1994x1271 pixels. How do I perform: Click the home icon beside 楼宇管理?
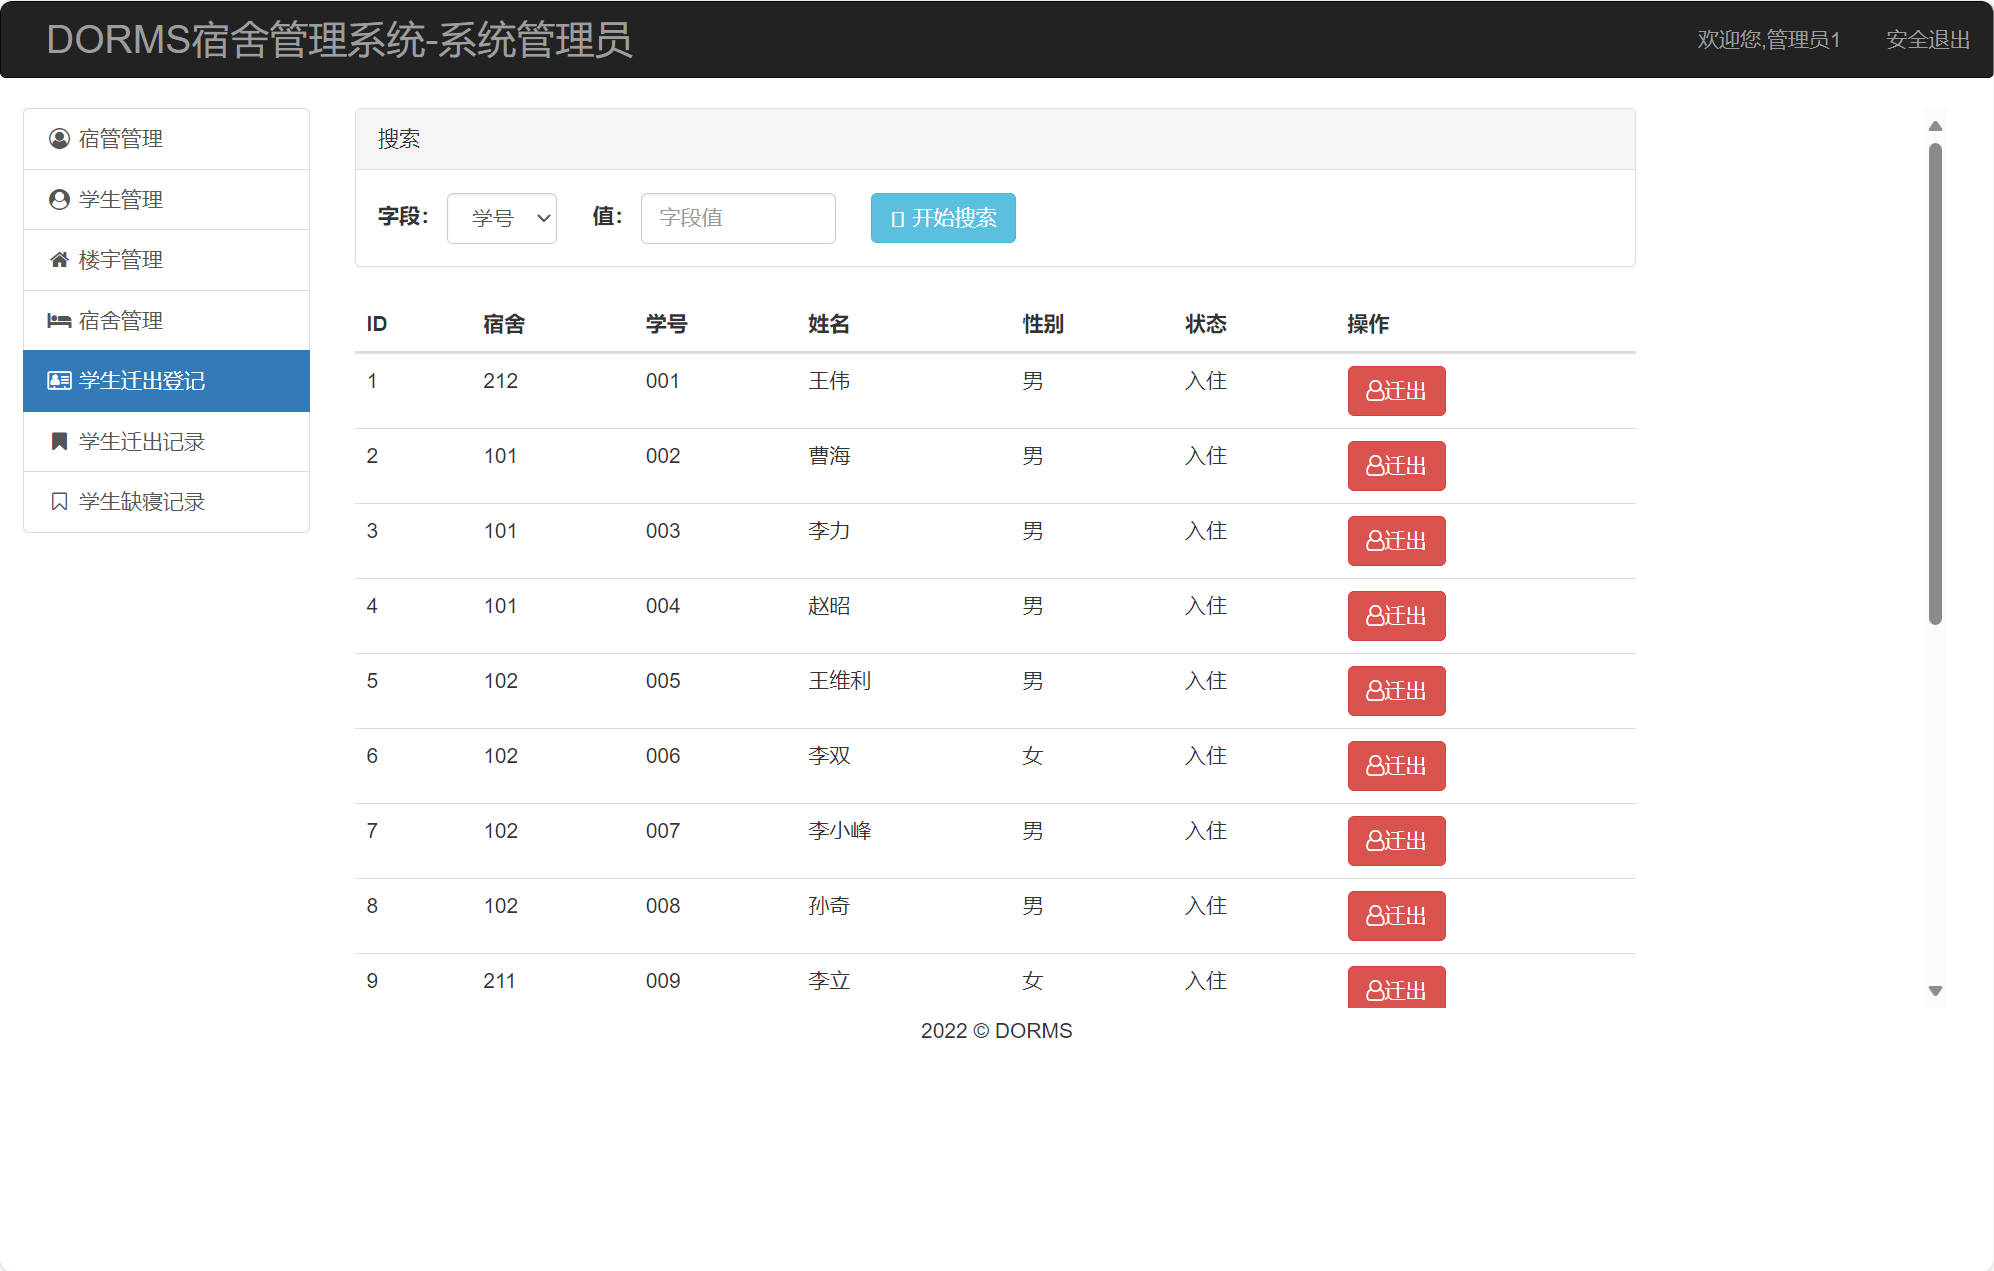(57, 260)
